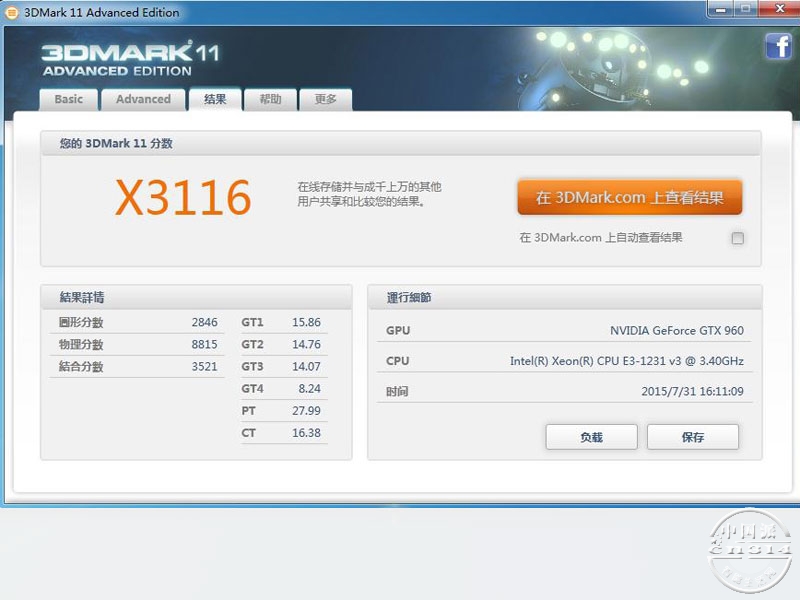Click the GT3 value 14.07
Screen dimensions: 800x600
point(306,366)
